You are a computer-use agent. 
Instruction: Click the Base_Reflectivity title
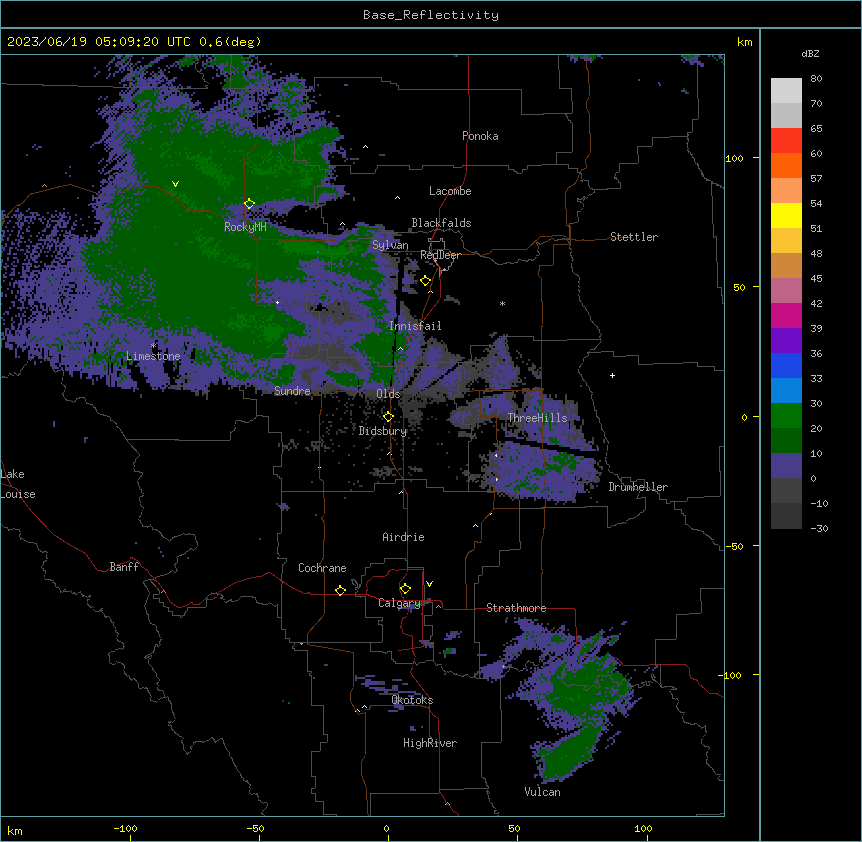pyautogui.click(x=431, y=15)
